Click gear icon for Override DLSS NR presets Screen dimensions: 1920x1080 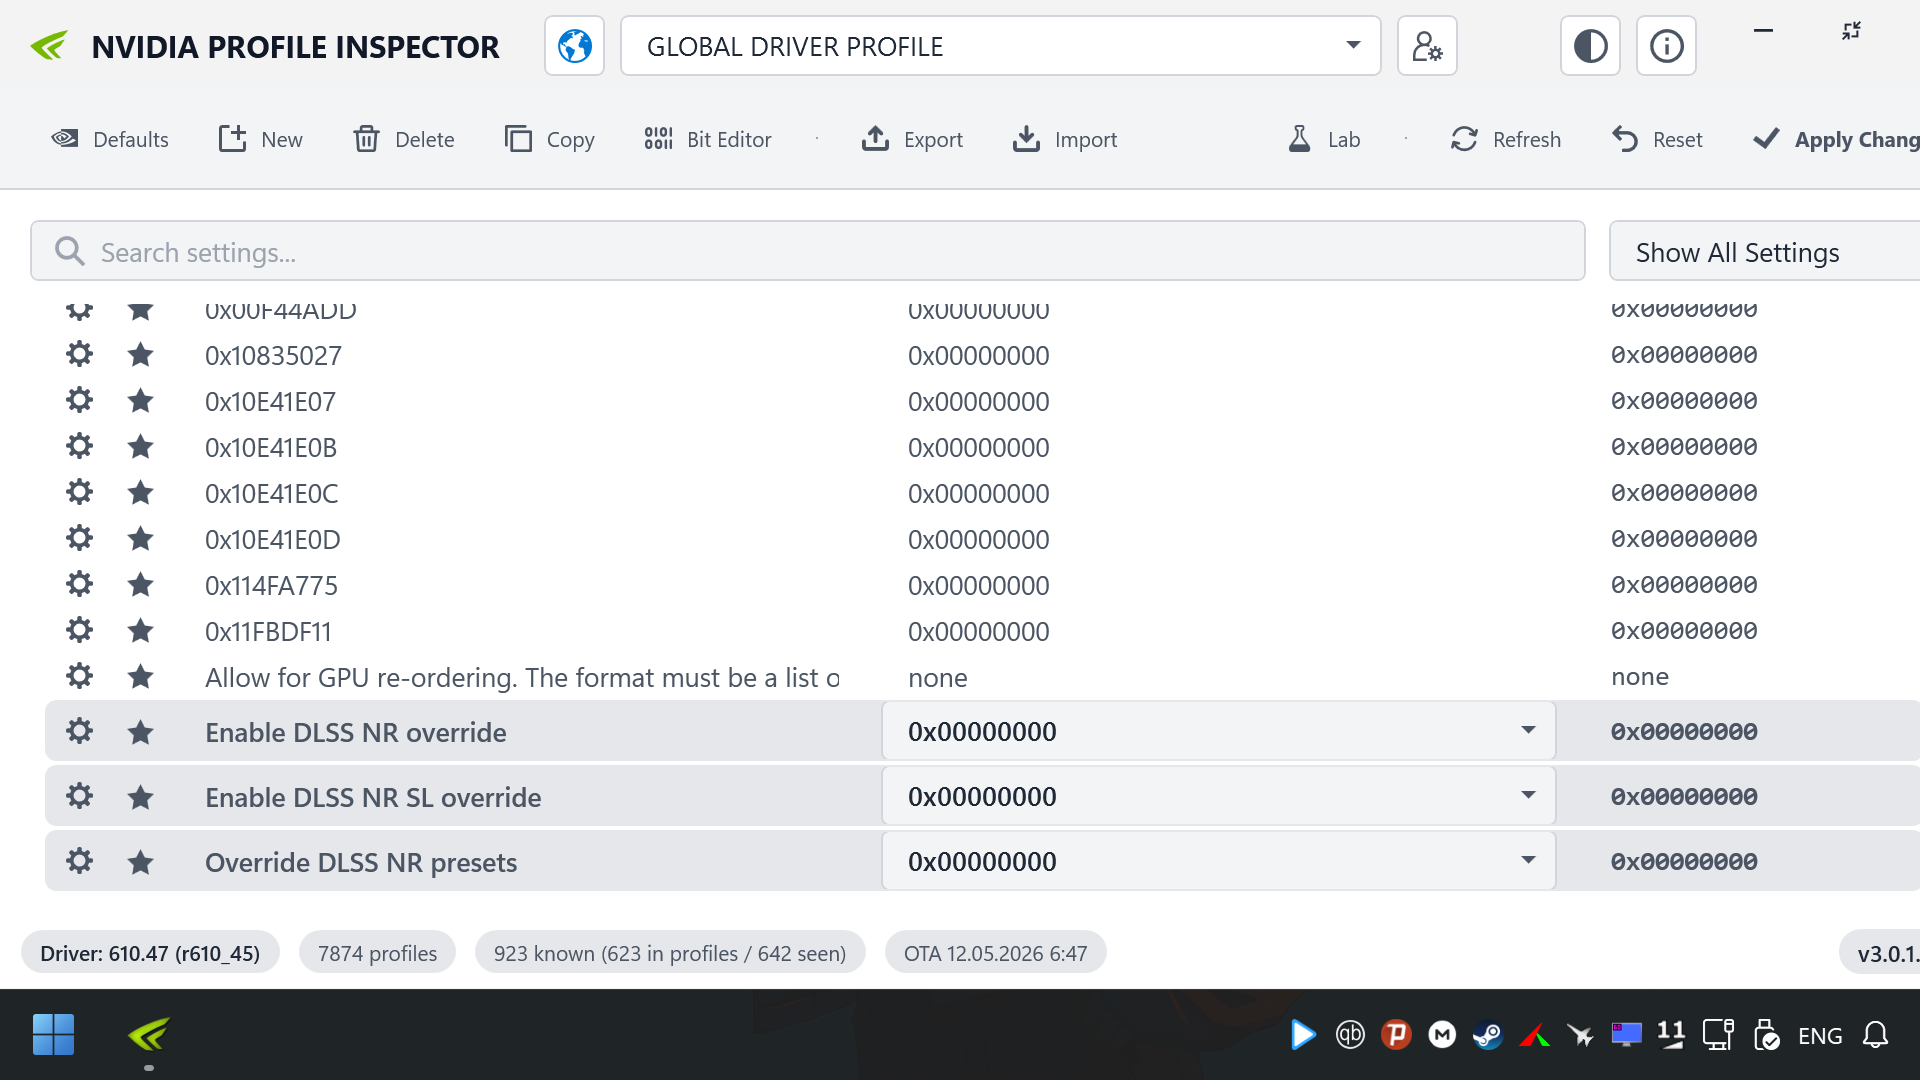[x=79, y=861]
